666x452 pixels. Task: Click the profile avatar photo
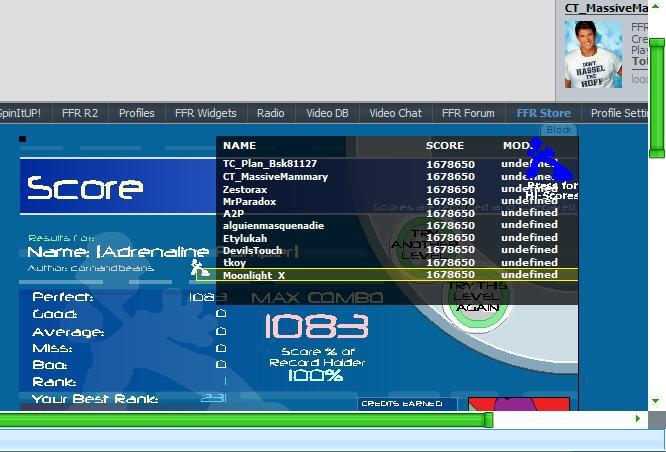[x=593, y=54]
